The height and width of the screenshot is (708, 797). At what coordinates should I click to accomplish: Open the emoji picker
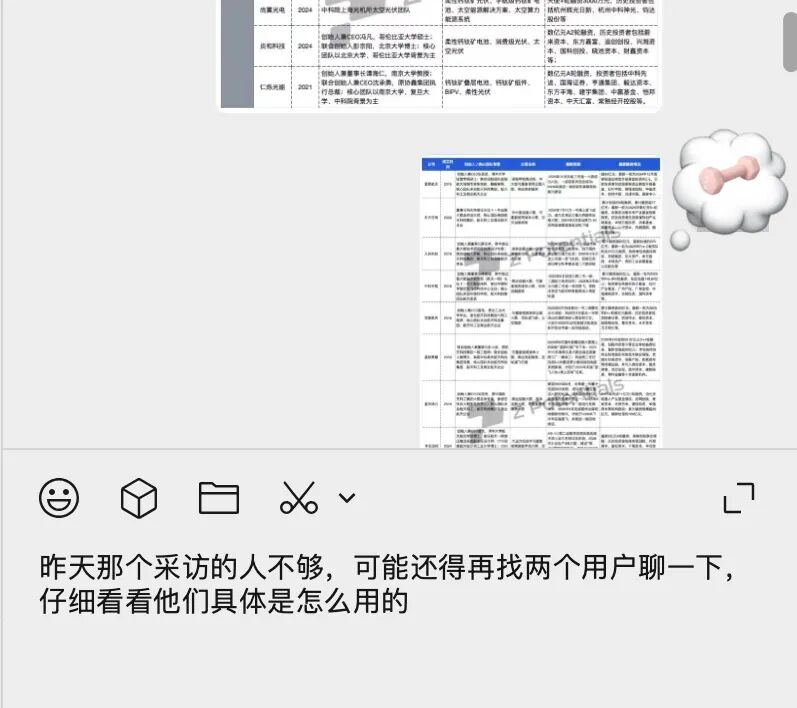(59, 498)
